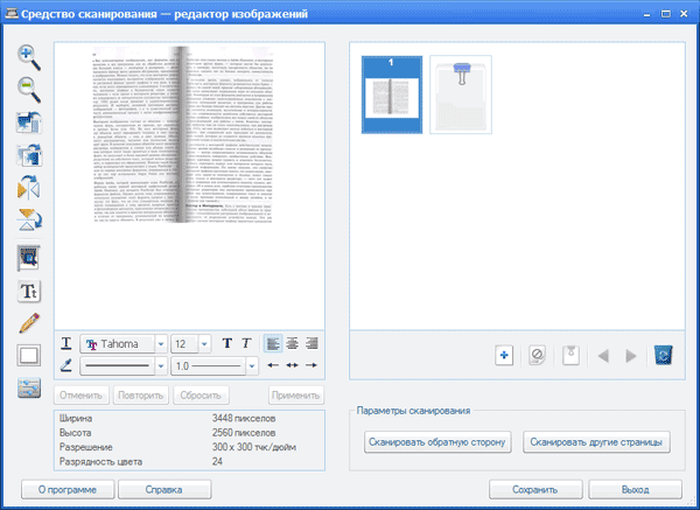700x510 pixels.
Task: Select the zoom out magnifier tool
Action: 29,90
